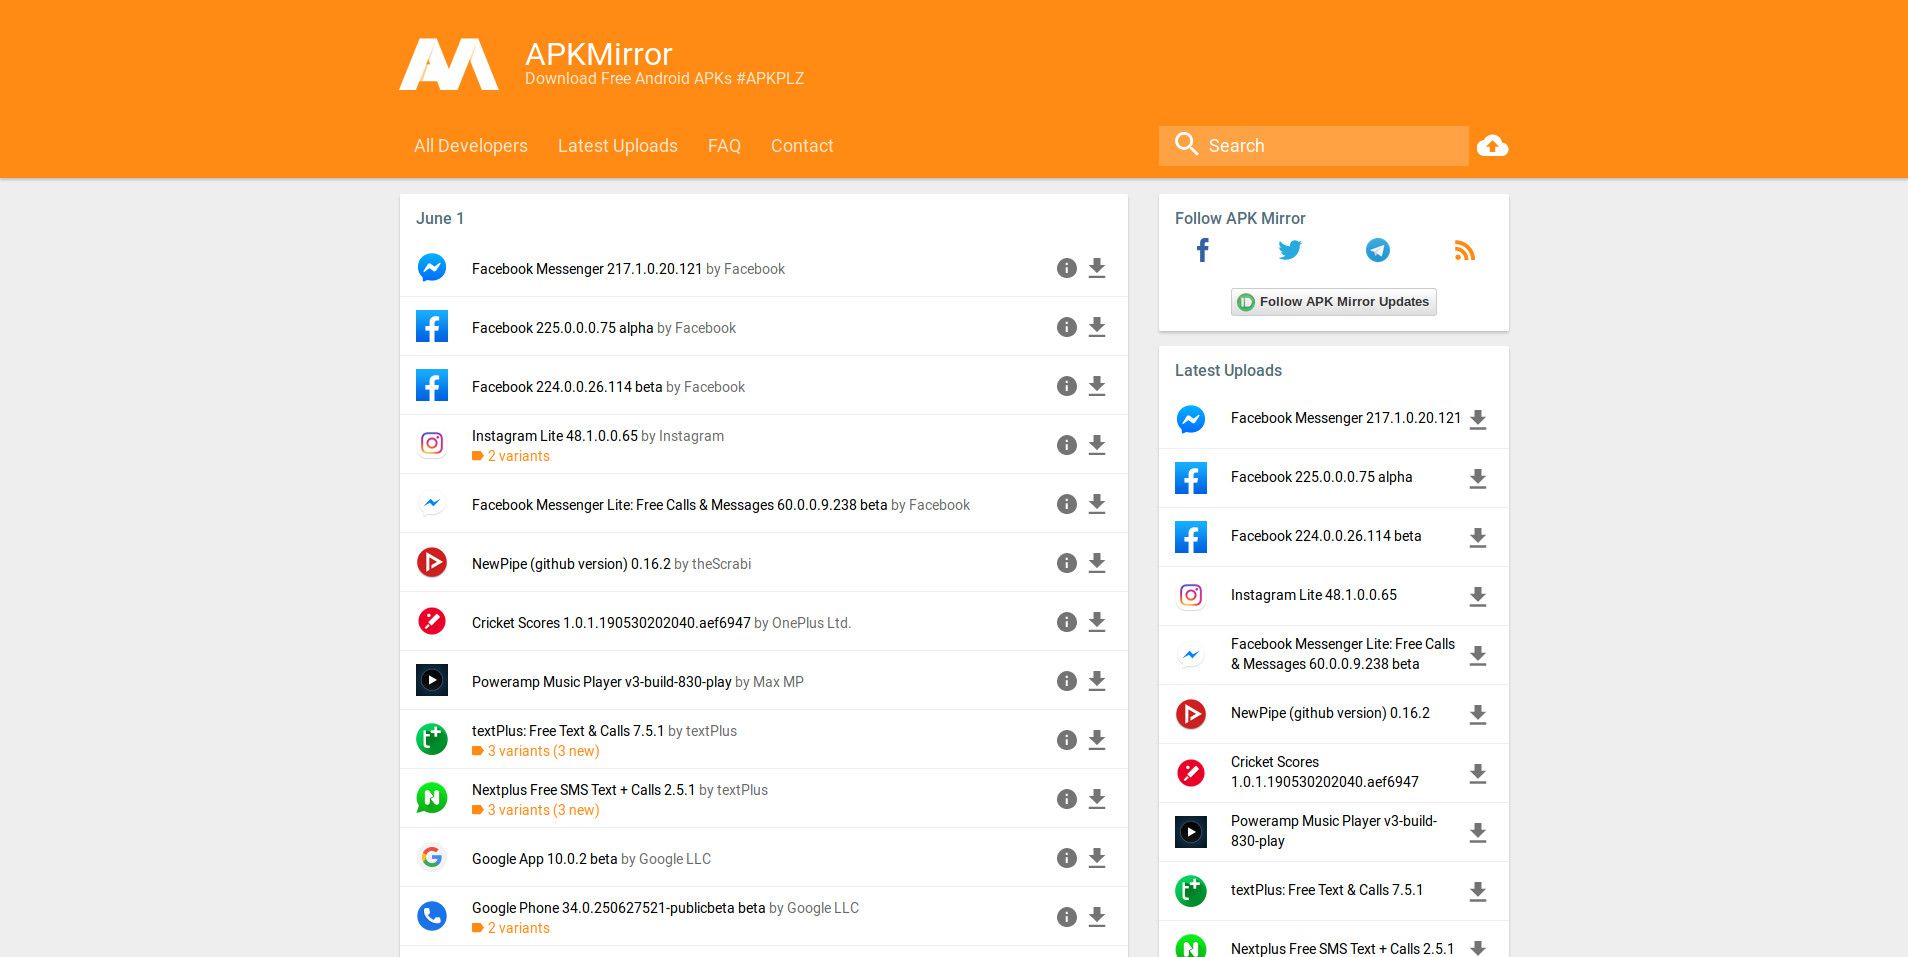This screenshot has width=1908, height=957.
Task: Show info for textPlus 7.5.1
Action: point(1067,740)
